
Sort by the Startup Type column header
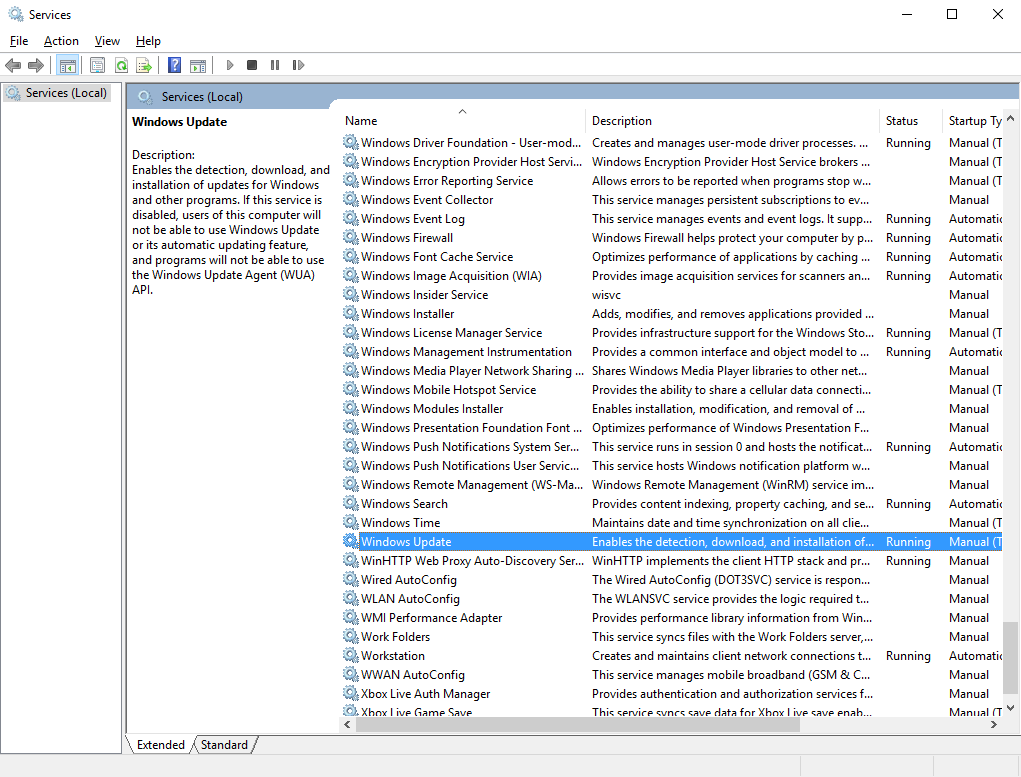[x=973, y=120]
